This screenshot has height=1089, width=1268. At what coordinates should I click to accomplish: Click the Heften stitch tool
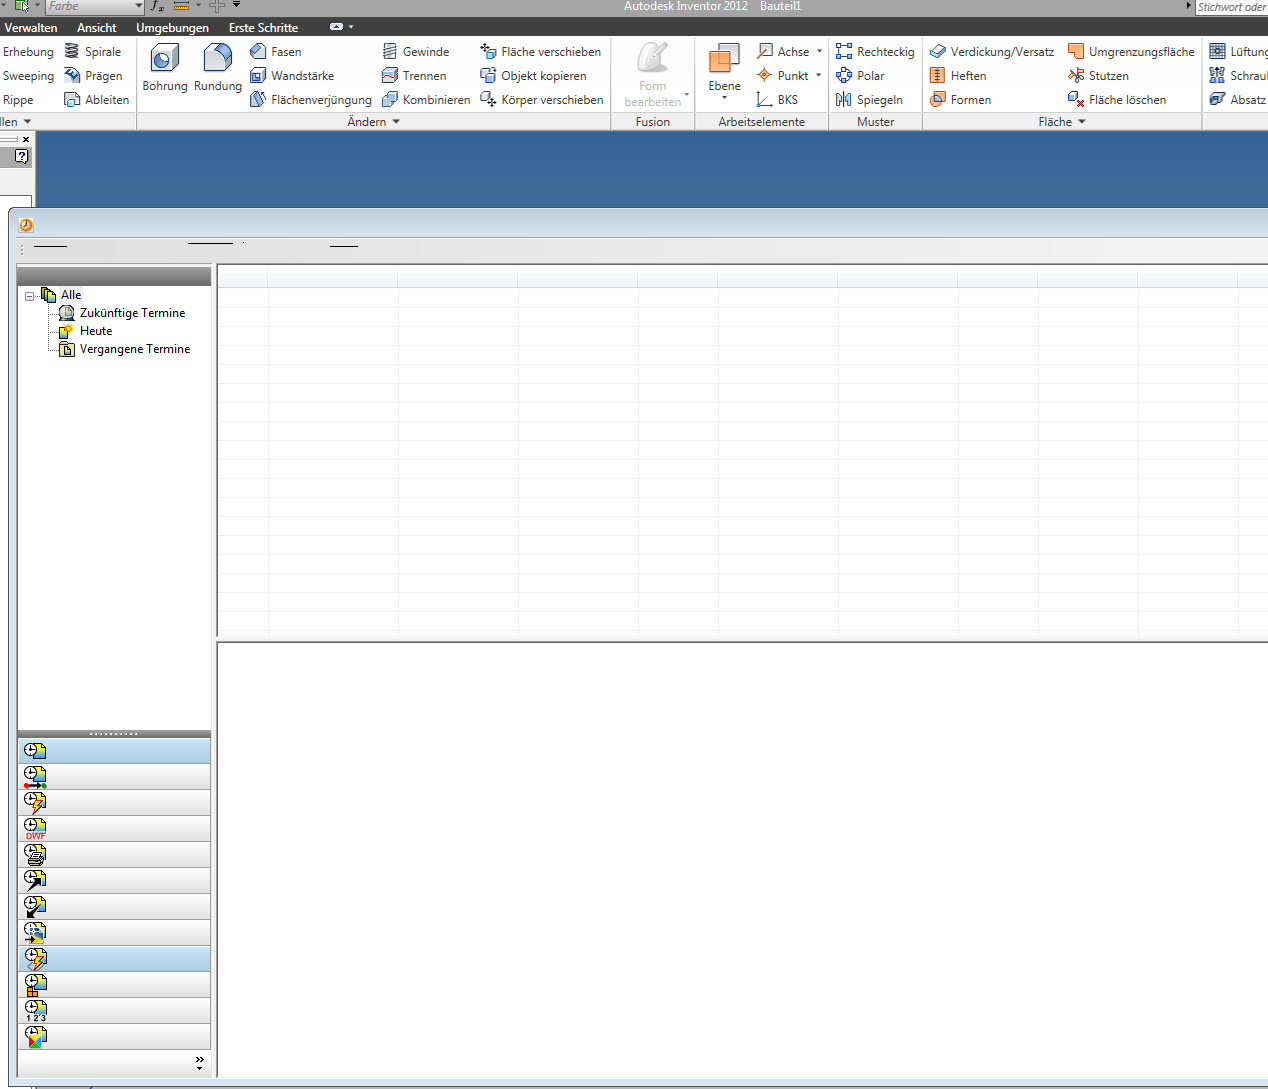(958, 75)
